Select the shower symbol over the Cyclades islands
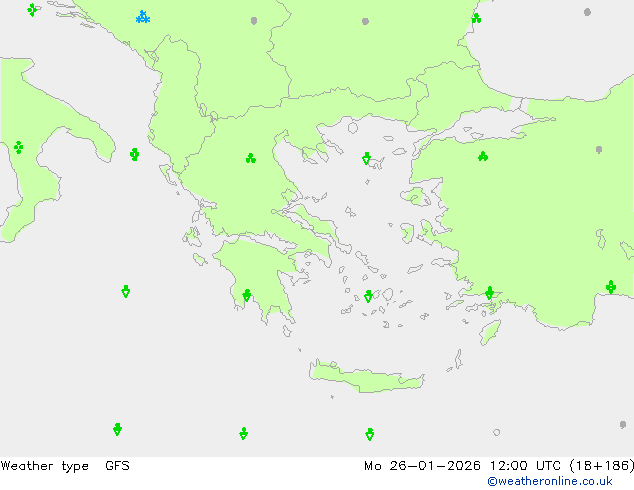 click(368, 296)
